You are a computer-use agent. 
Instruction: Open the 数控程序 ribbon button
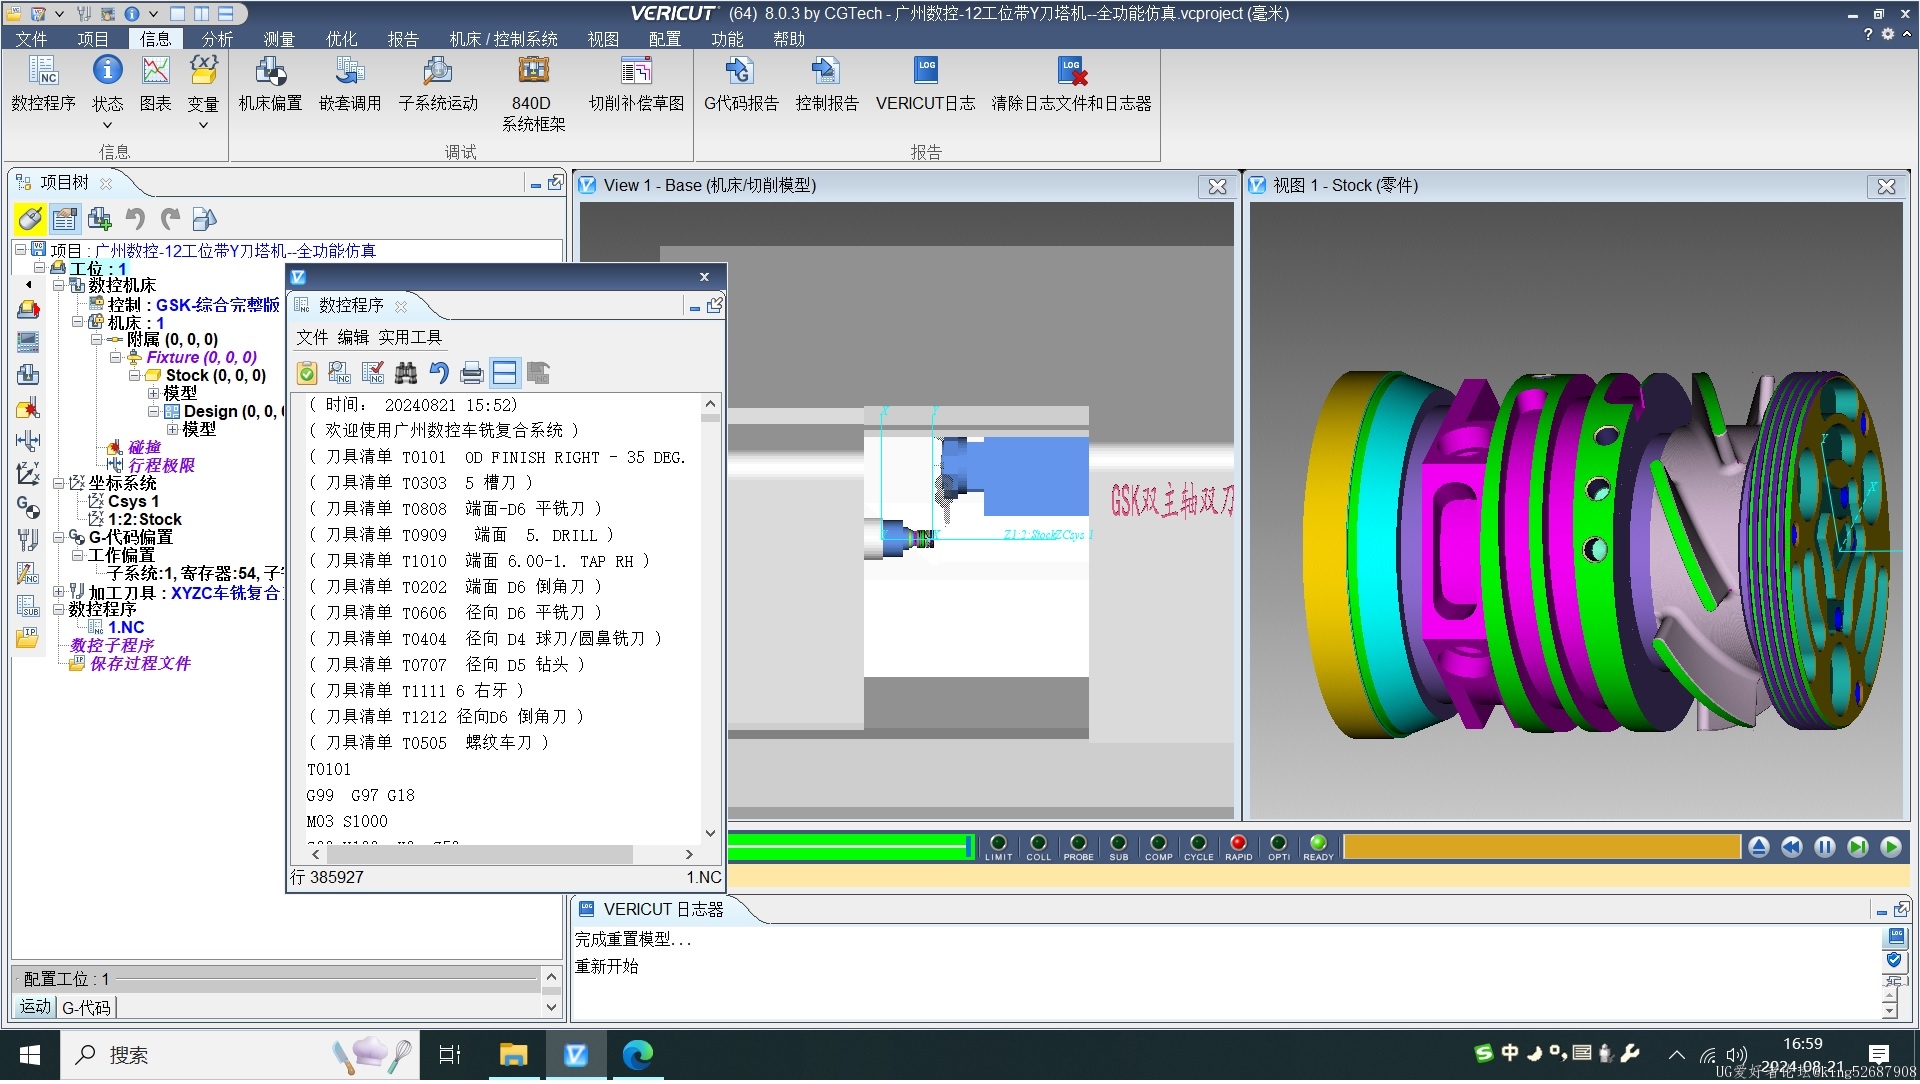[43, 84]
